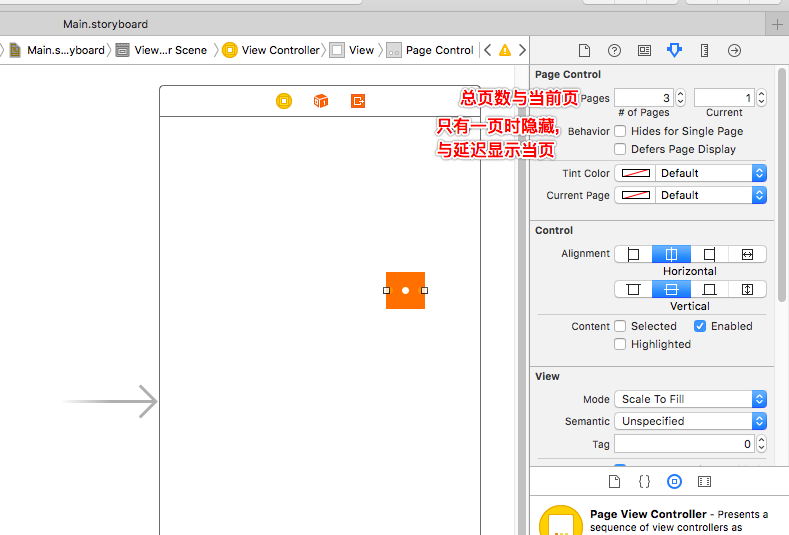Uncheck the Enabled content option
Screen dimensions: 789x535
[700, 326]
